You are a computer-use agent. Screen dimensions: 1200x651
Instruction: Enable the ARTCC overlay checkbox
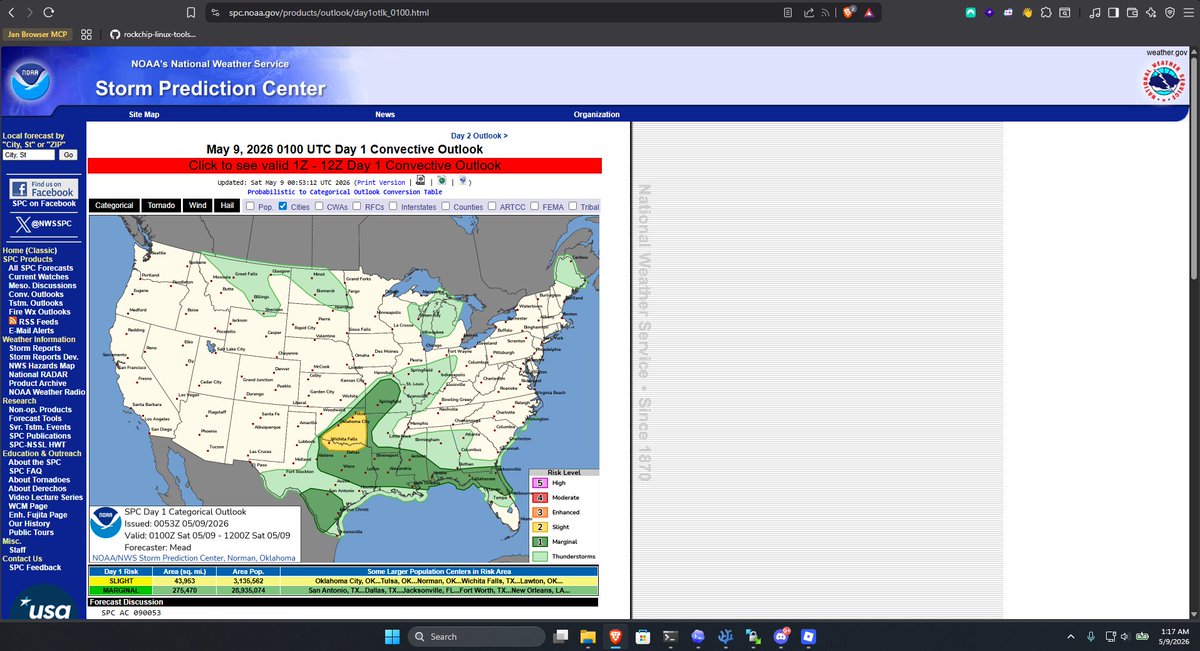[493, 206]
